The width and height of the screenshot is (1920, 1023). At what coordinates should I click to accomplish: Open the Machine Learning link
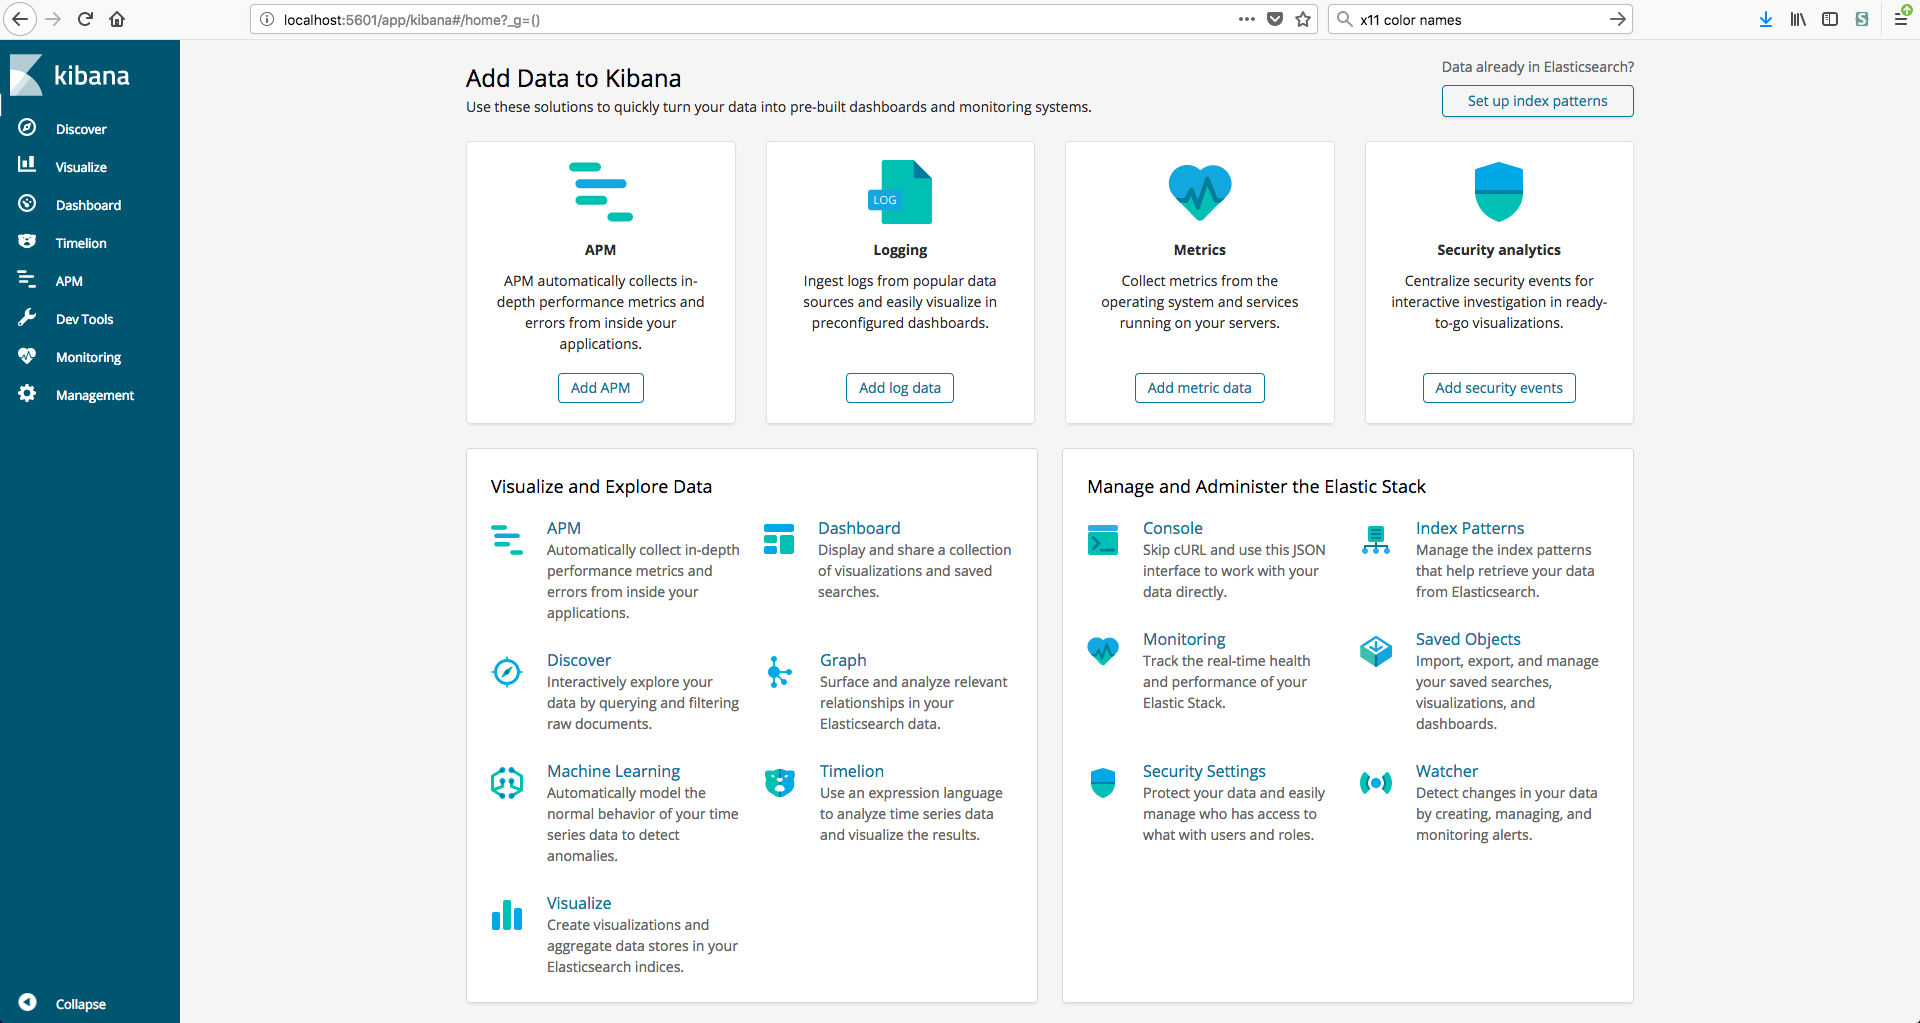tap(613, 771)
